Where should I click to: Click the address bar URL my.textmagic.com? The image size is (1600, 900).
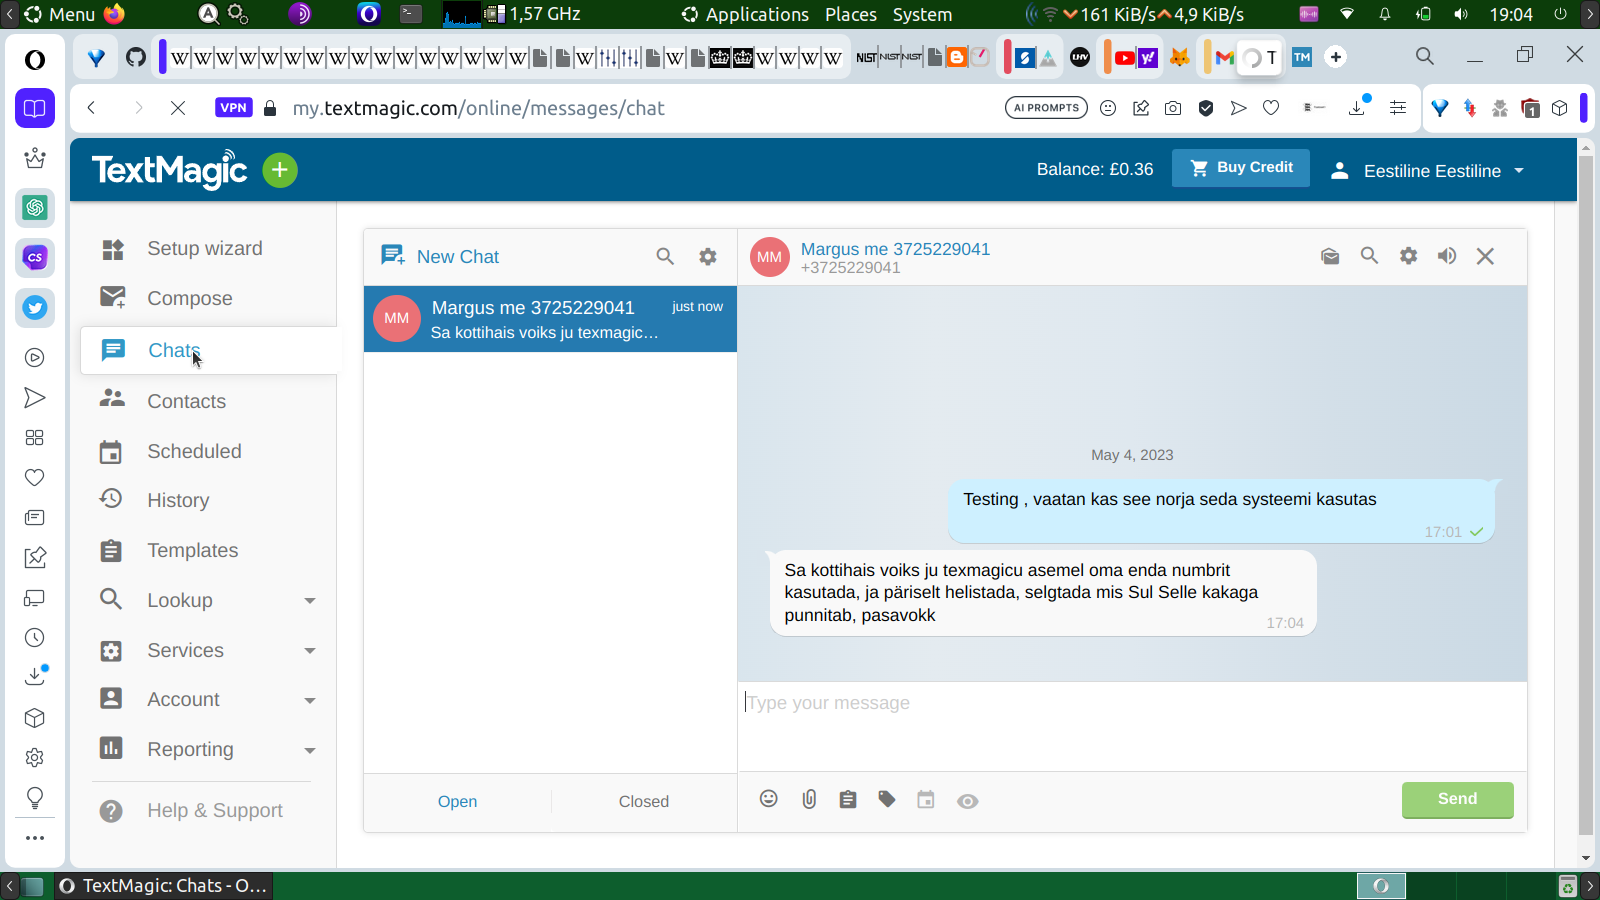pyautogui.click(x=478, y=108)
